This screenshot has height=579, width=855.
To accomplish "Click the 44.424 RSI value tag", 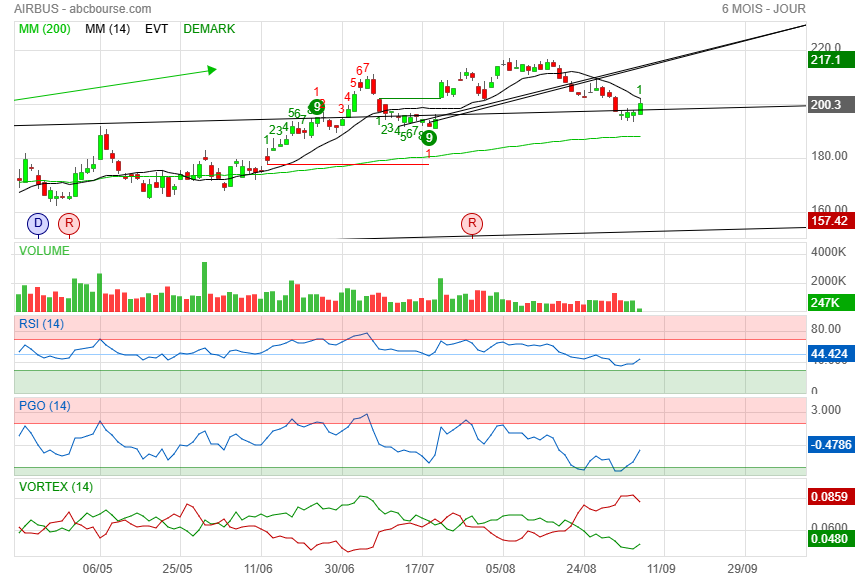I will point(830,354).
